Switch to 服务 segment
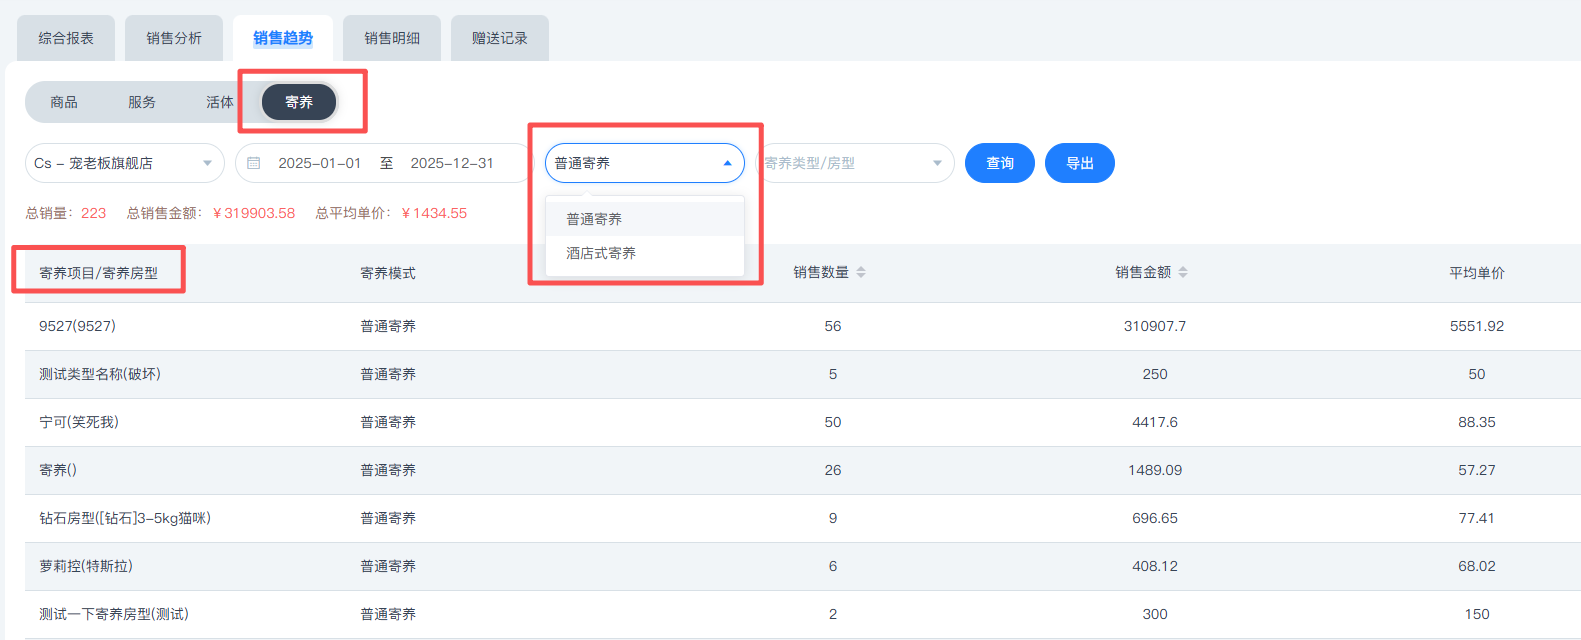 (142, 102)
